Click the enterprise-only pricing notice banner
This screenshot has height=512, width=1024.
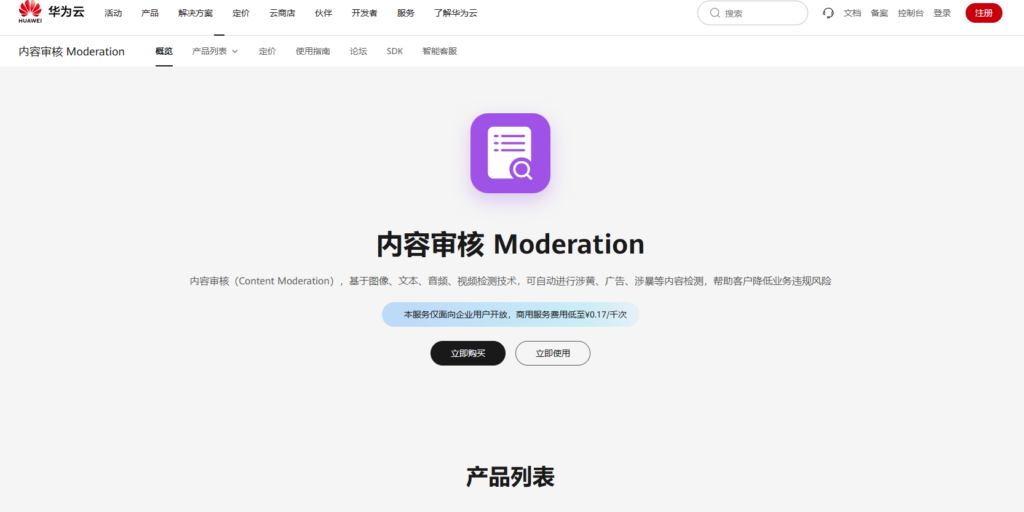510,314
